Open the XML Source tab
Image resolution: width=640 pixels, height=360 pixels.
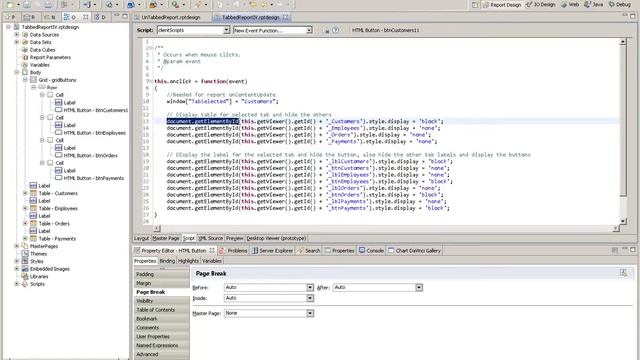tap(210, 238)
